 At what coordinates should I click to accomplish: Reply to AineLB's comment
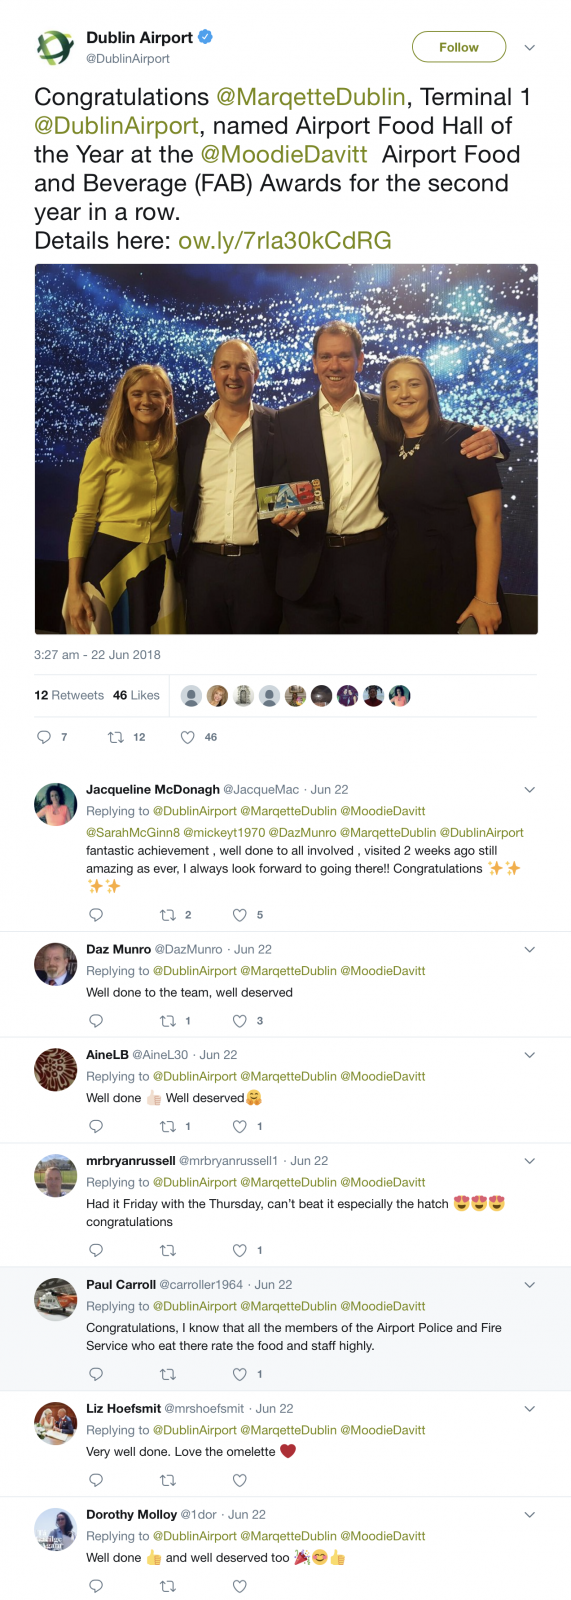(x=96, y=1126)
